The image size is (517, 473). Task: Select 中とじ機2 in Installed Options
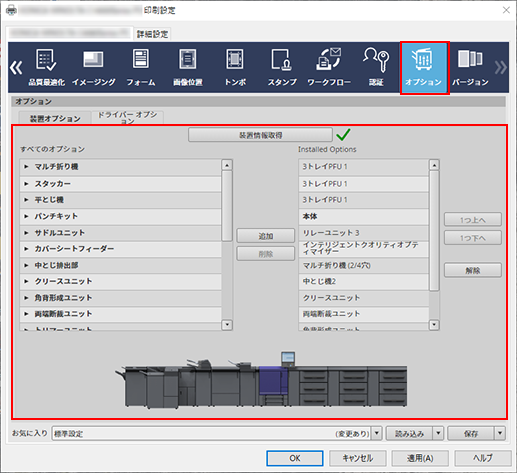pos(363,281)
